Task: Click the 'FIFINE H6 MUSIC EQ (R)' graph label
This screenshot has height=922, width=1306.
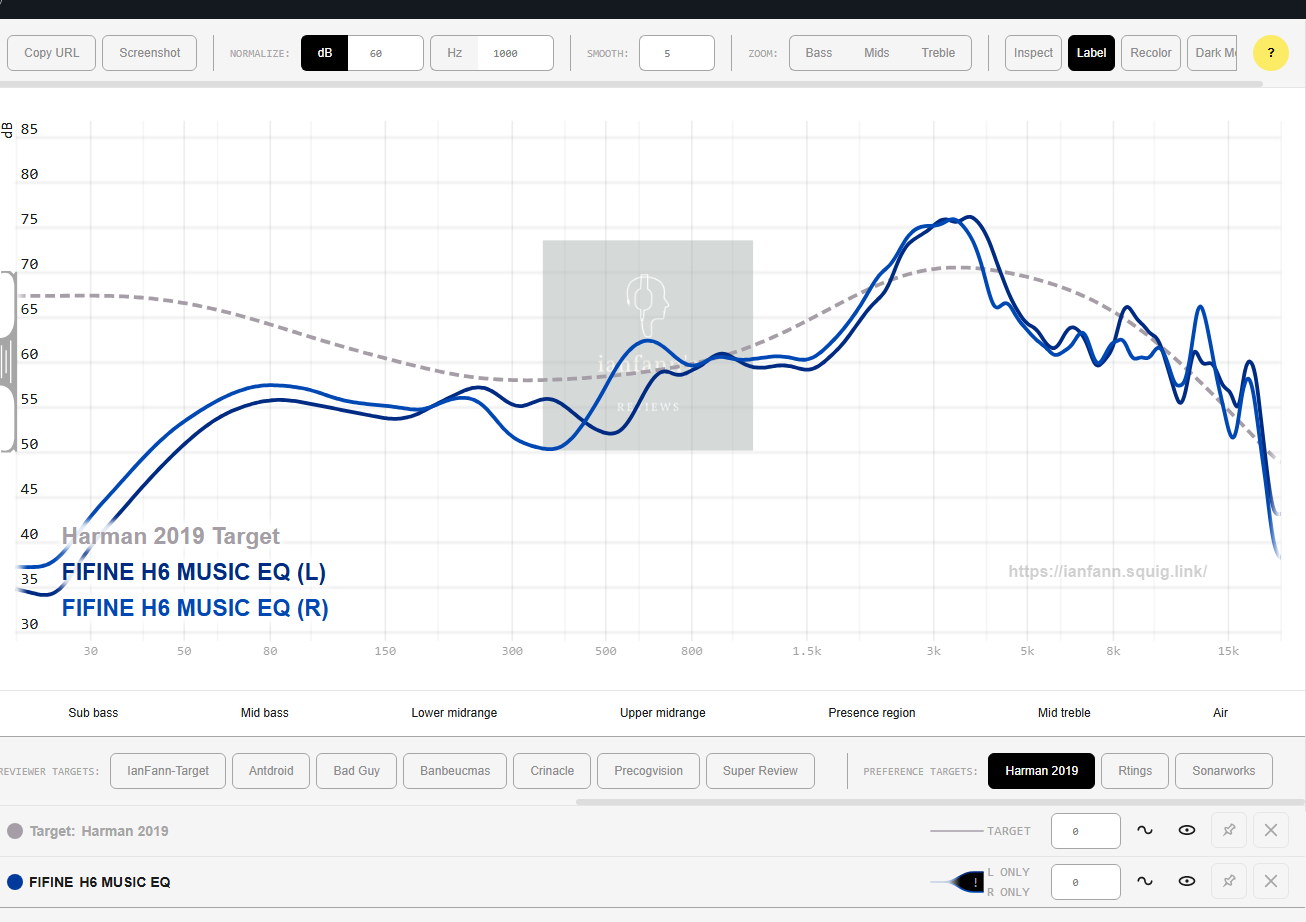Action: 195,608
